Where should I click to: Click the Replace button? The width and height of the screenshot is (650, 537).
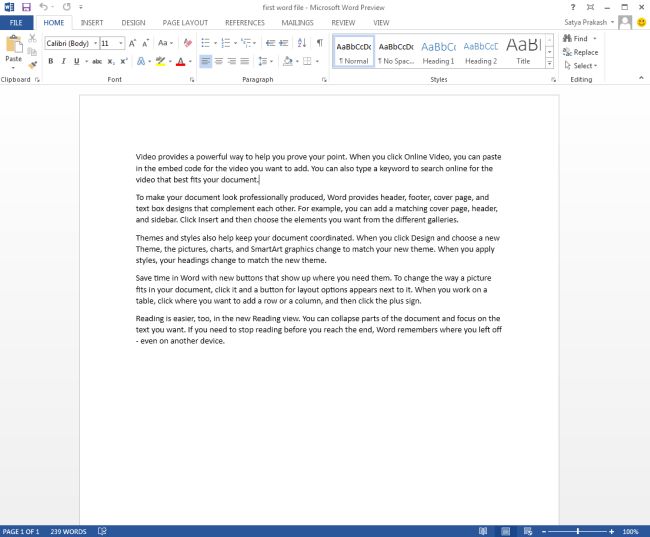[x=580, y=52]
